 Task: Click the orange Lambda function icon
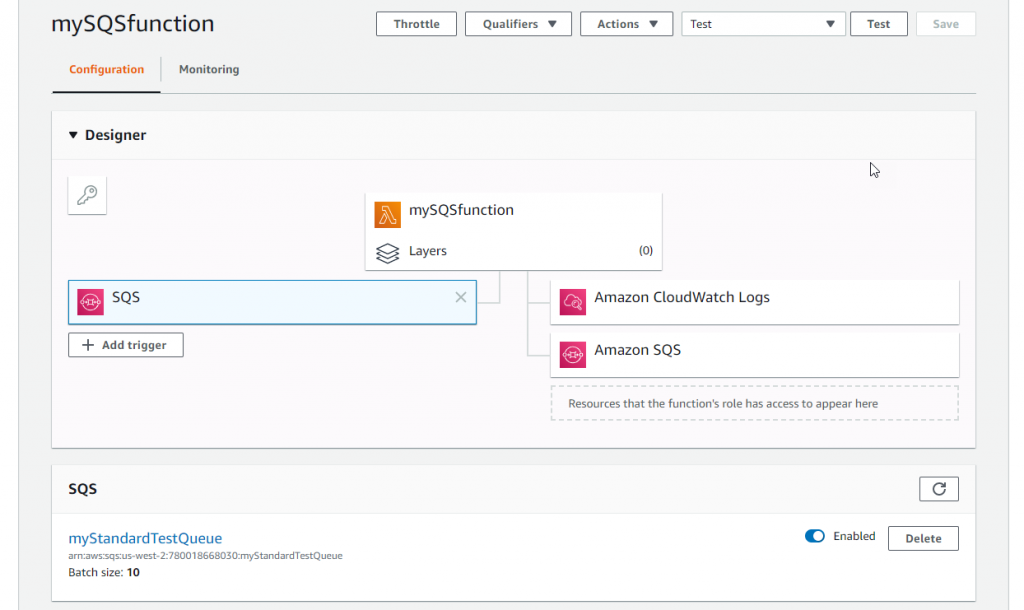[387, 215]
